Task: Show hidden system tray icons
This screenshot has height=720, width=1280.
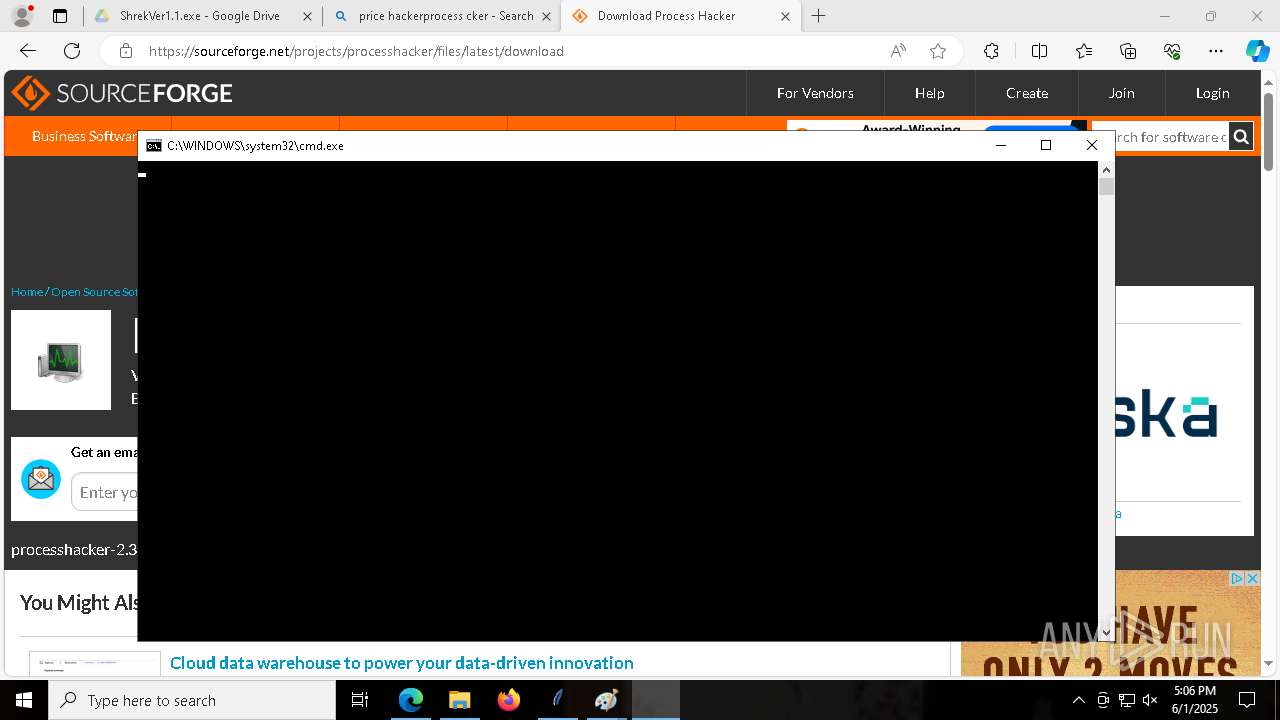Action: point(1078,700)
